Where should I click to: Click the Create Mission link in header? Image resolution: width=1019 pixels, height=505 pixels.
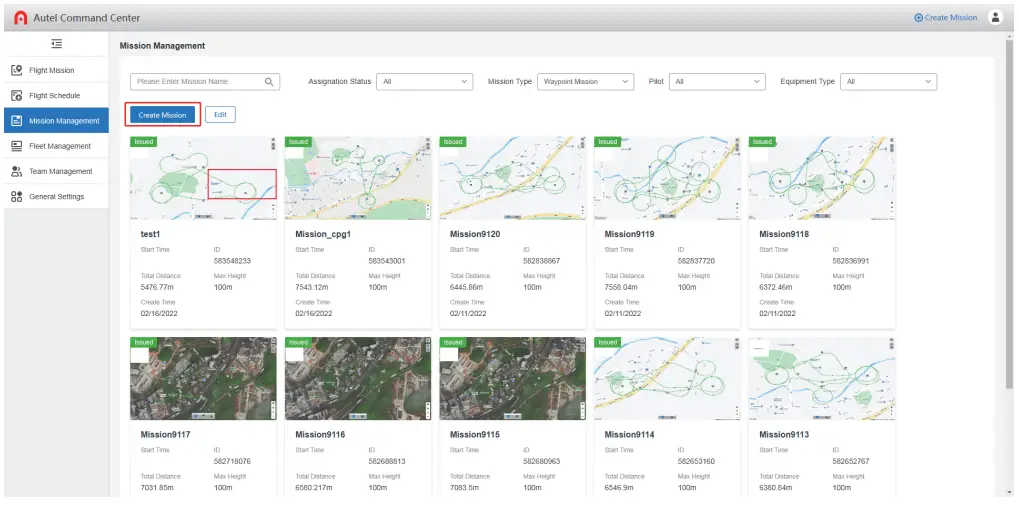pyautogui.click(x=945, y=18)
